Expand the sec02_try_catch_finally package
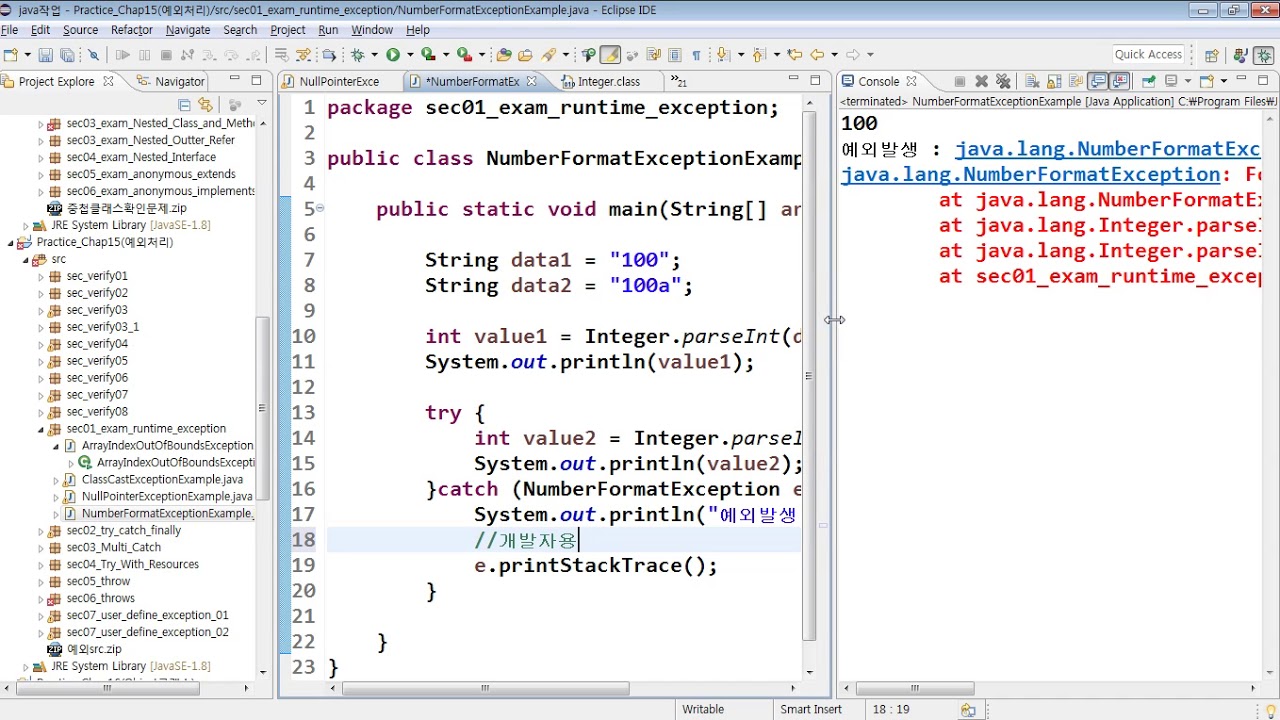1280x720 pixels. point(41,531)
